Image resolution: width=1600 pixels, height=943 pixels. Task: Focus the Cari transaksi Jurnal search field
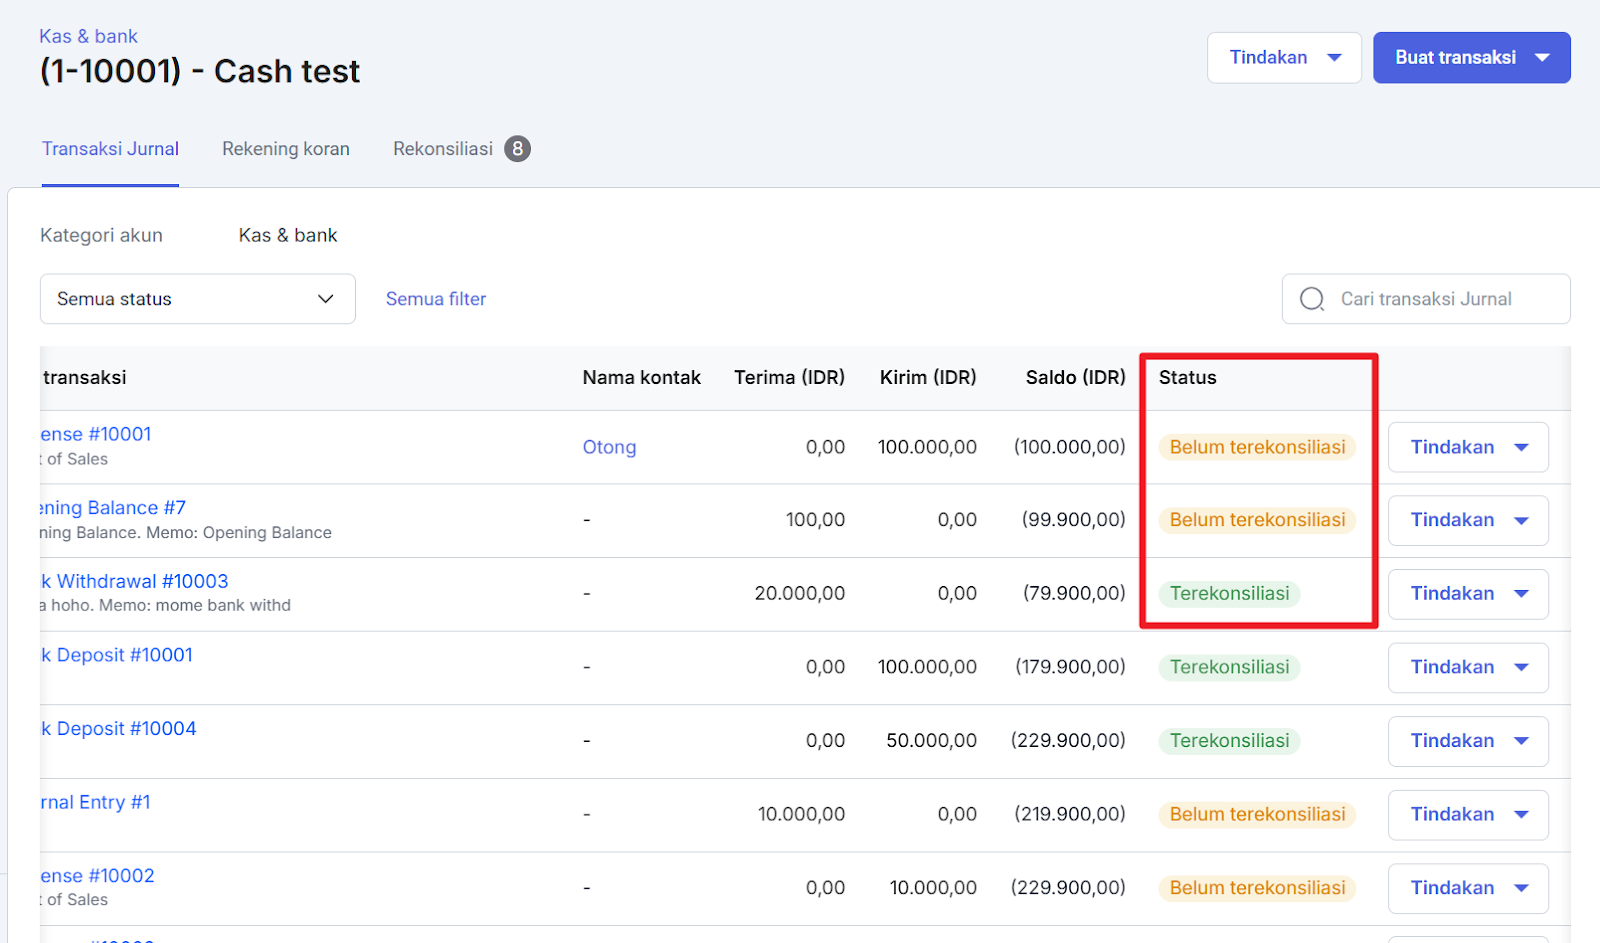click(x=1426, y=299)
